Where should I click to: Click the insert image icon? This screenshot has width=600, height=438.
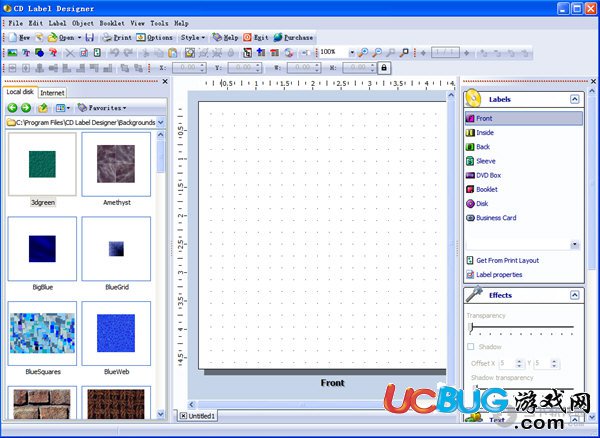click(12, 52)
